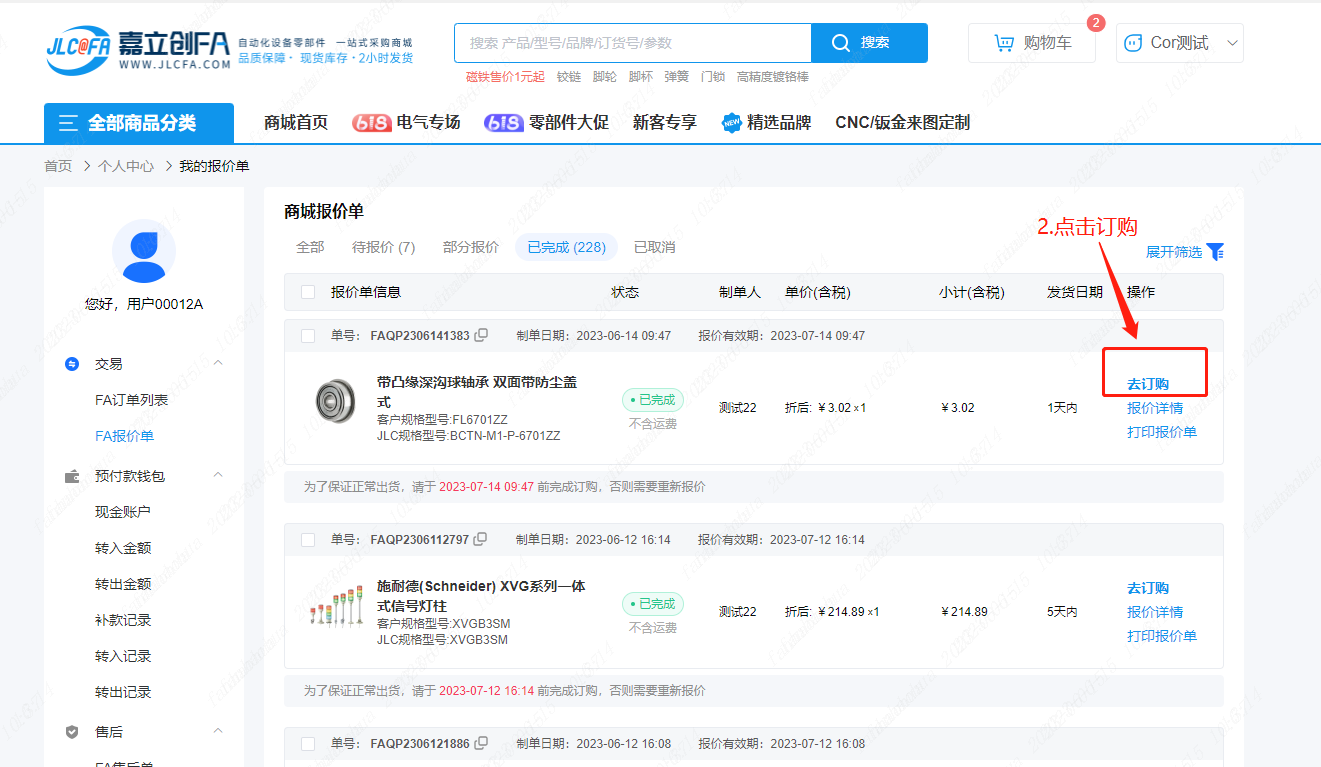Toggle the select-all checkbox in the table header
The width and height of the screenshot is (1321, 767).
pyautogui.click(x=308, y=292)
